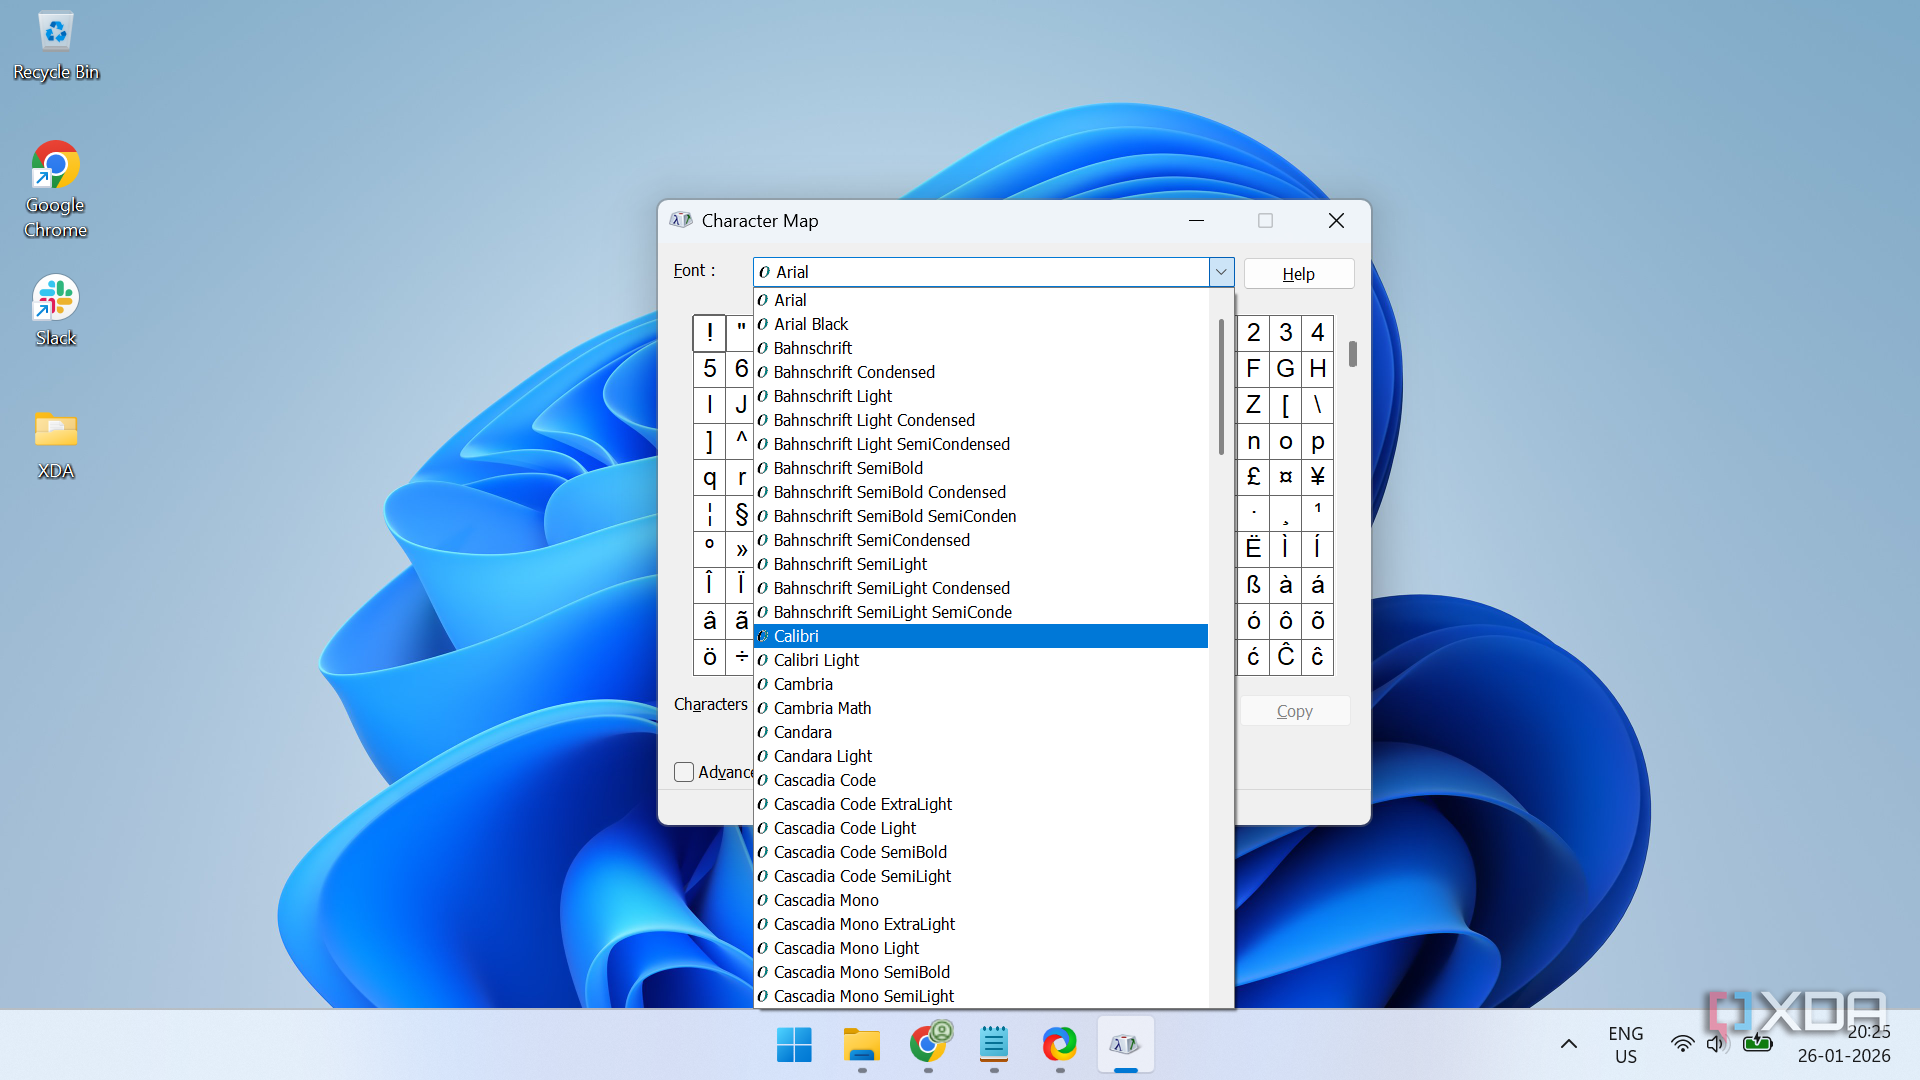Pick Calibri Light from the list

[x=981, y=660]
